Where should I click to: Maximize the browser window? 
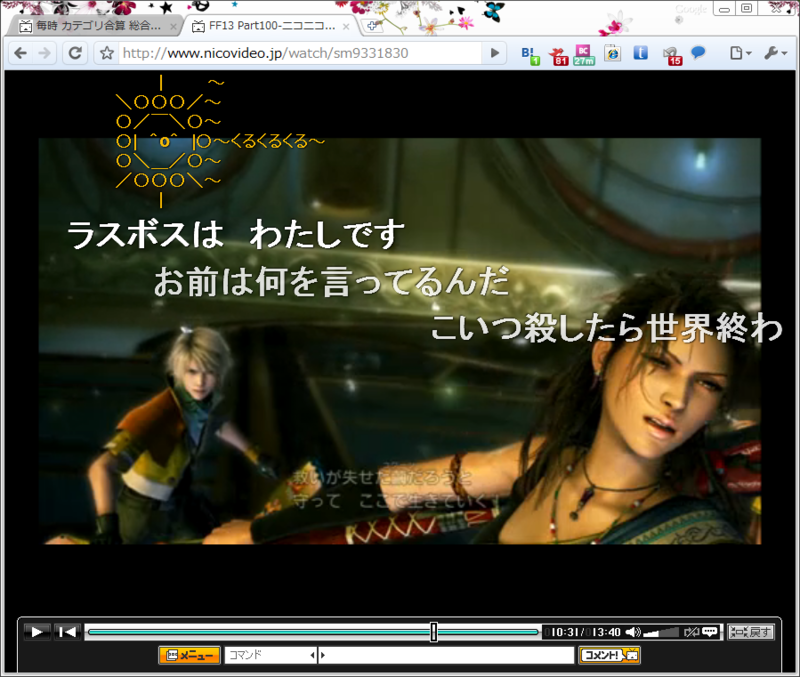point(746,9)
